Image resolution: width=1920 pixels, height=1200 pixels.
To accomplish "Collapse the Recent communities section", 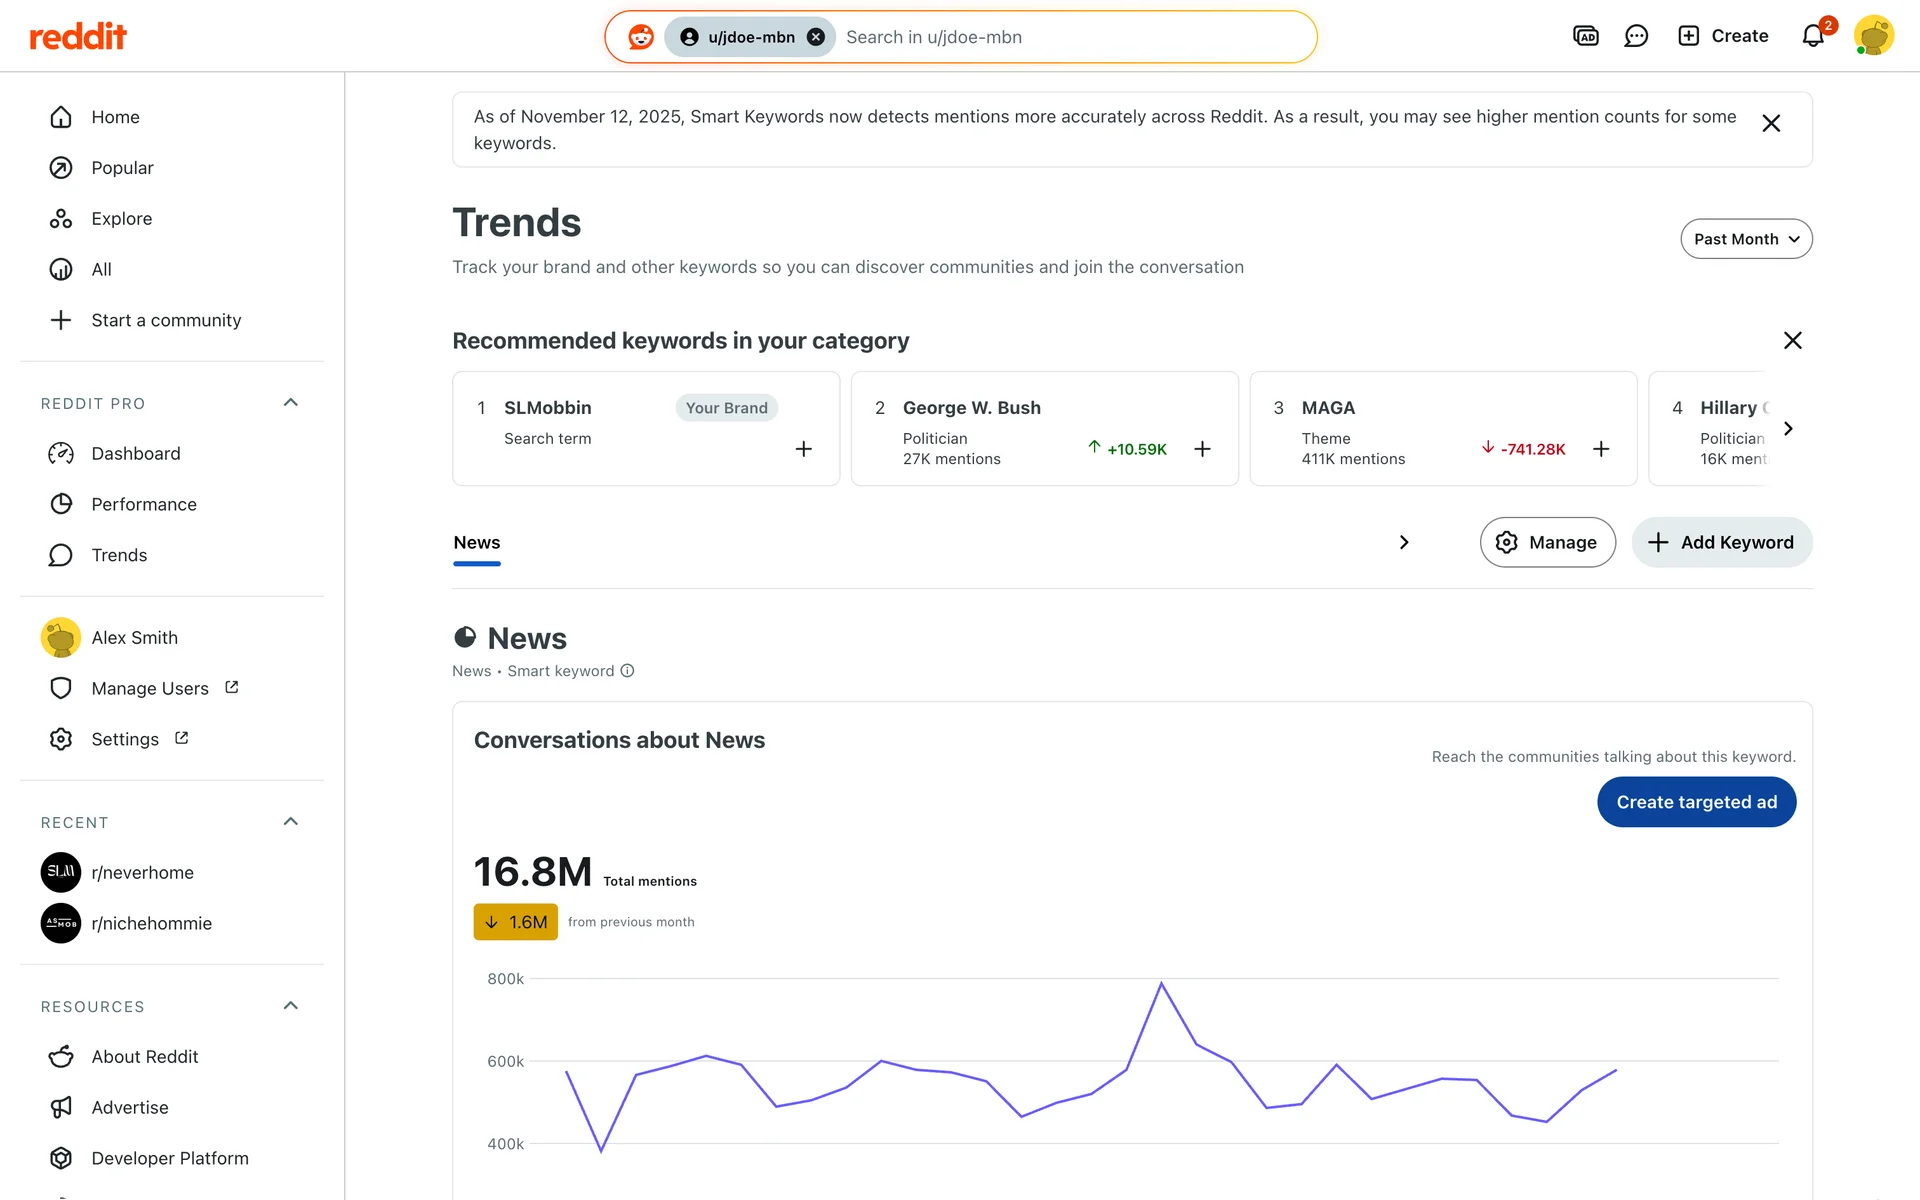I will pos(291,822).
